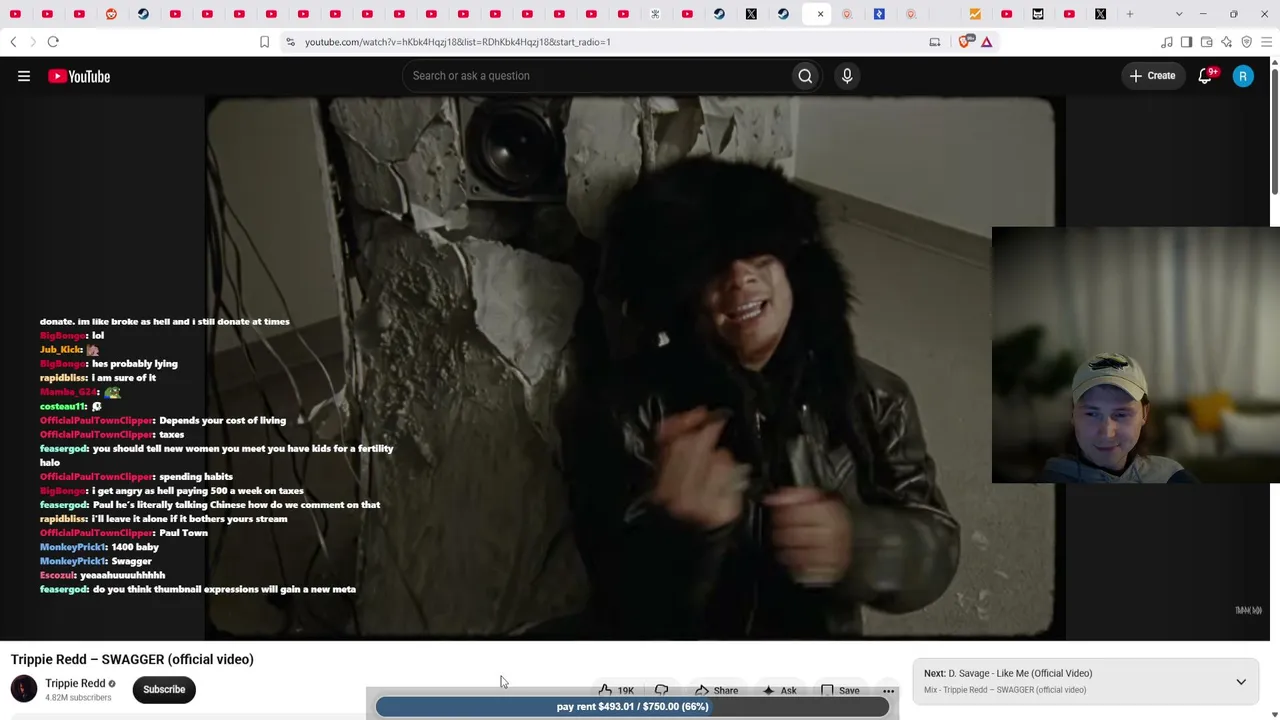Open the YouTube guide hamburger menu
The height and width of the screenshot is (720, 1280).
24,76
